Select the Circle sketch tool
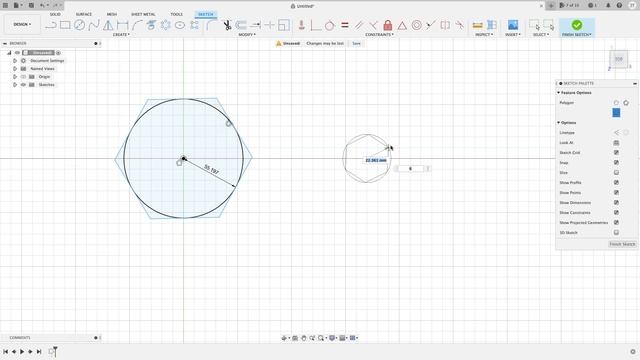 click(80, 25)
